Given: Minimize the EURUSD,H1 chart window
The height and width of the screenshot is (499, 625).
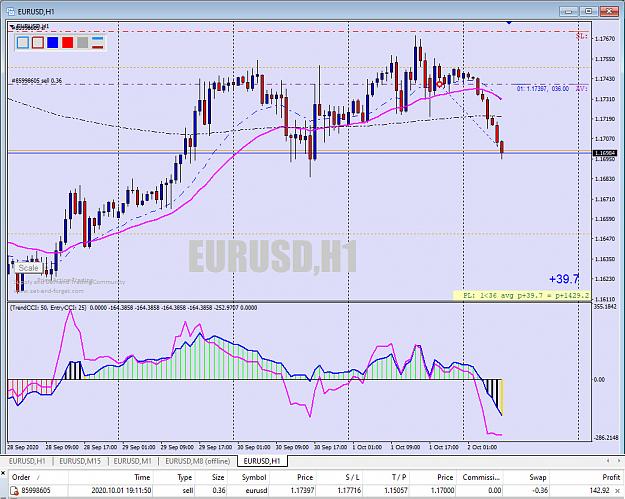Looking at the screenshot, I should [569, 11].
